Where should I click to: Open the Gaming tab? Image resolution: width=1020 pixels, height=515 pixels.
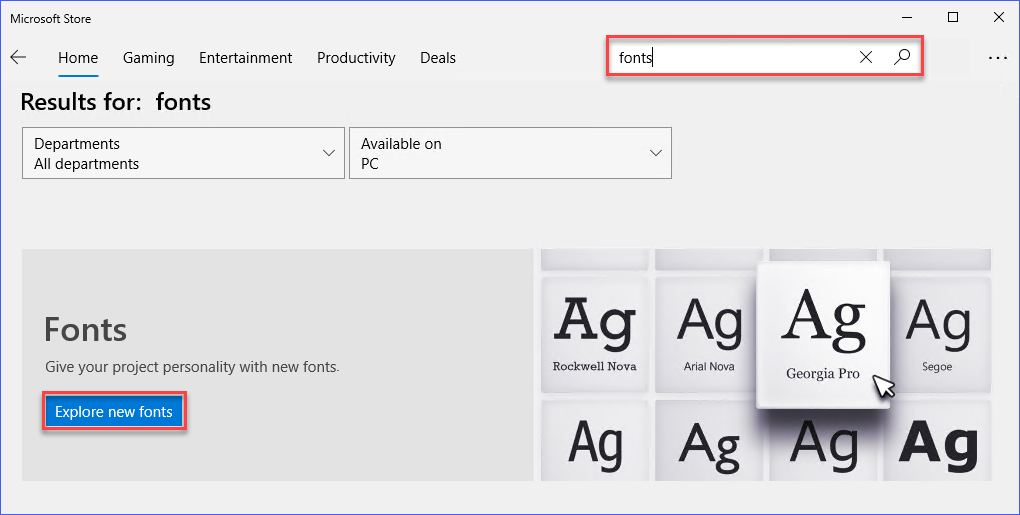(x=148, y=58)
